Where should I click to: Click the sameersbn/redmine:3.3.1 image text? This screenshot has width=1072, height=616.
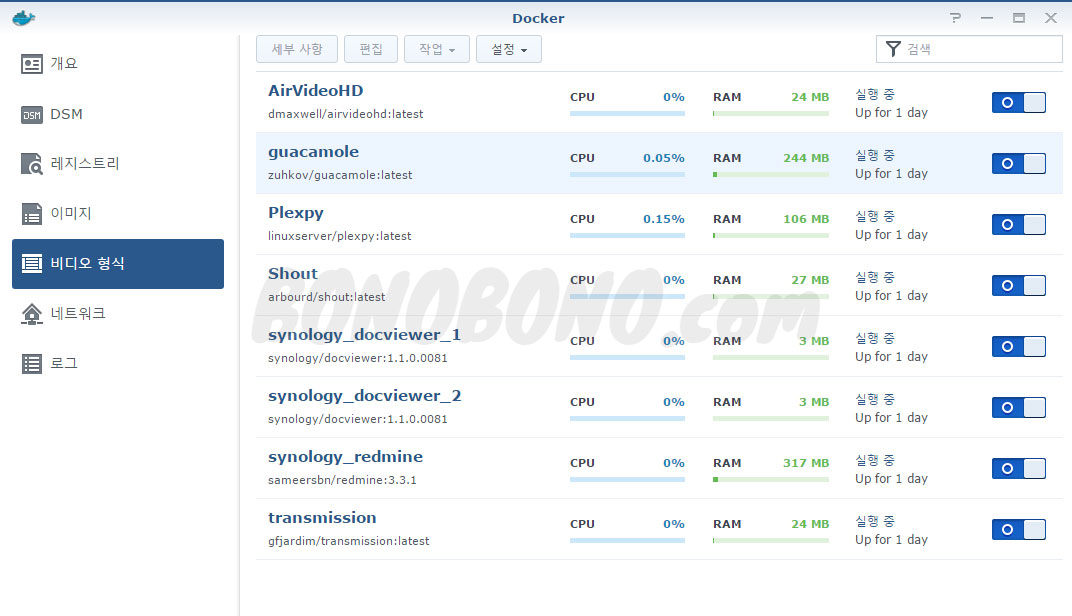[342, 480]
